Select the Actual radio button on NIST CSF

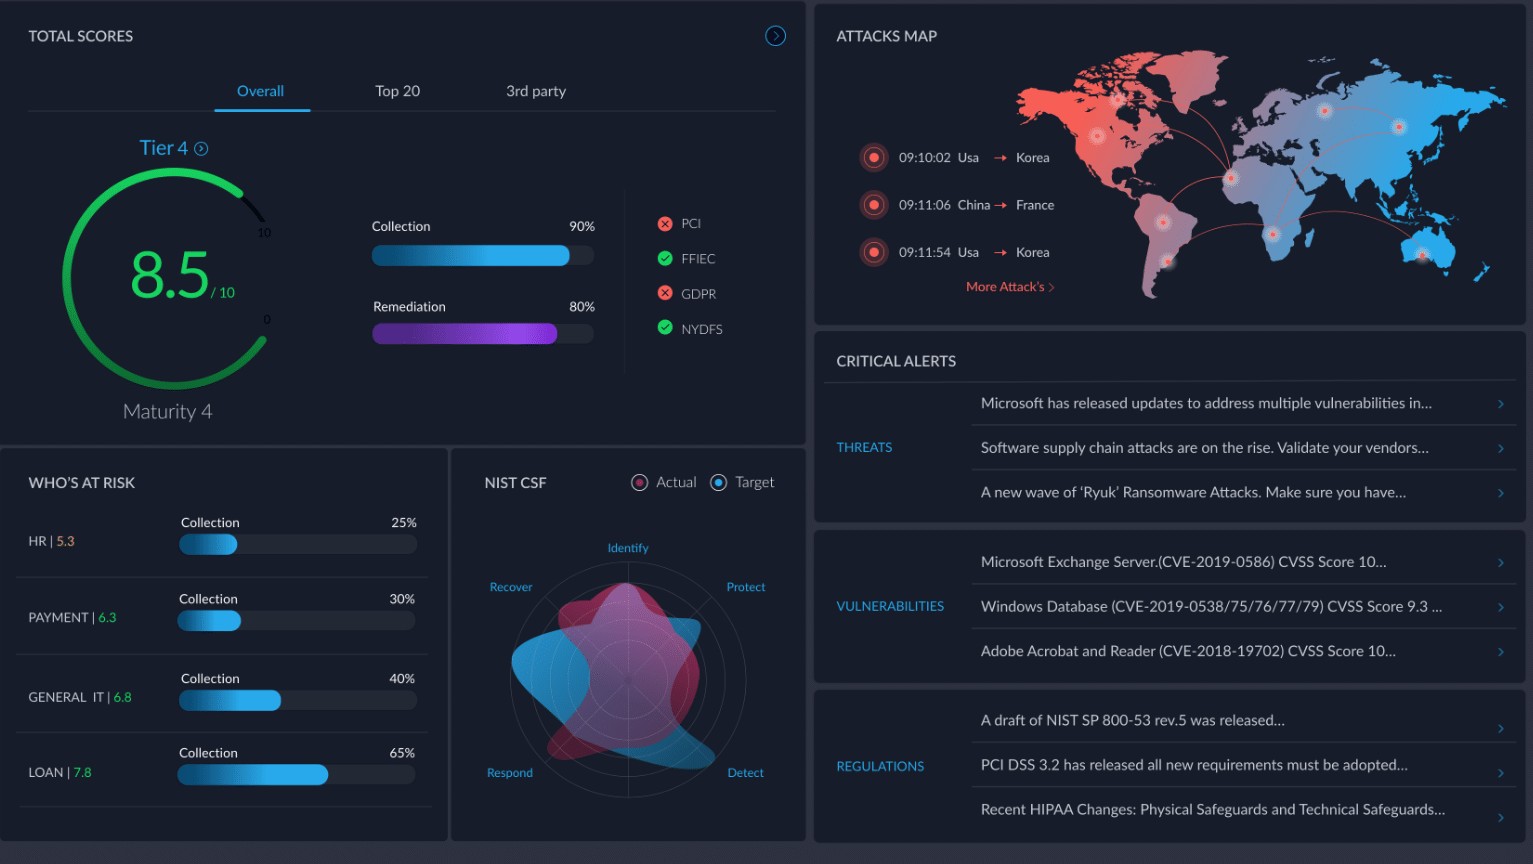[x=639, y=482]
